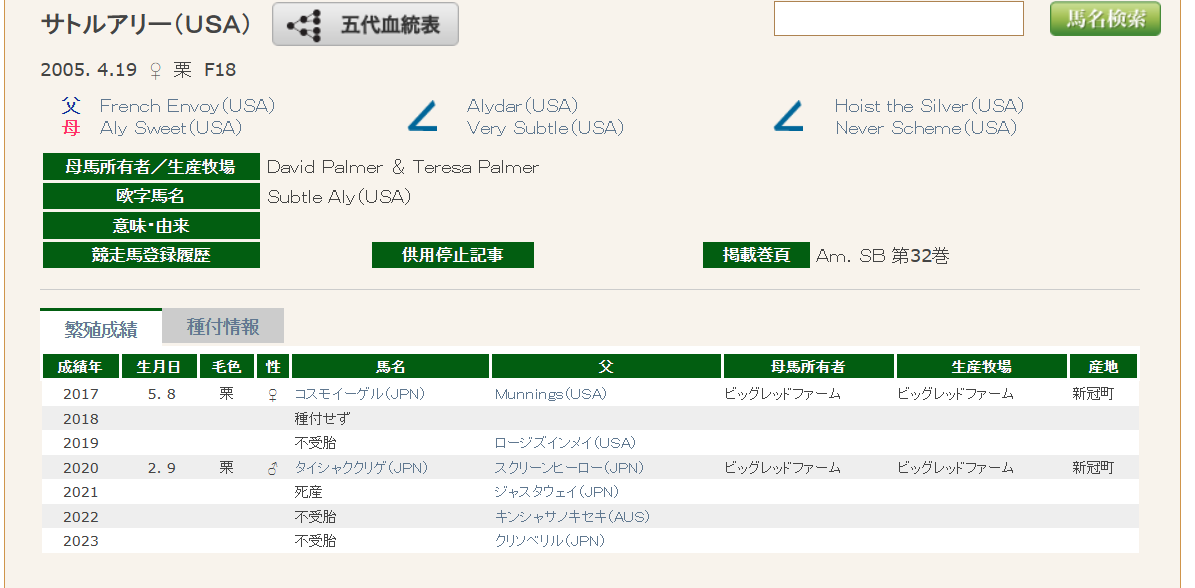Select the 2018 year cell

(x=81, y=419)
